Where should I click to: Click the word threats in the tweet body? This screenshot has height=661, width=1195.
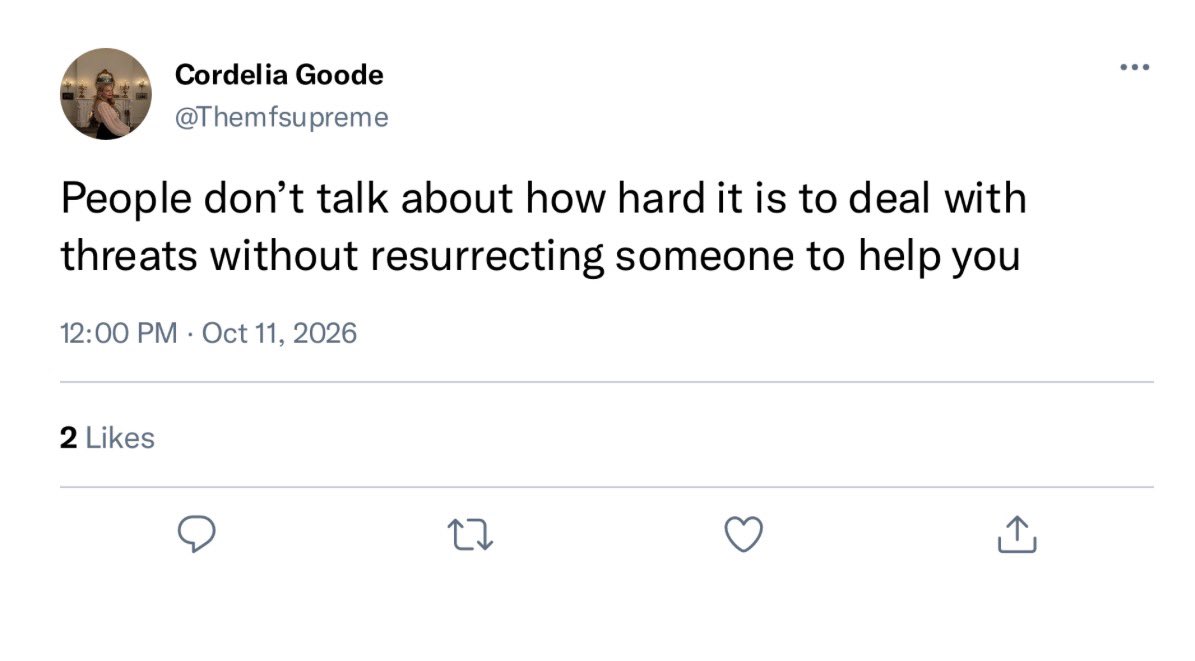coord(130,255)
